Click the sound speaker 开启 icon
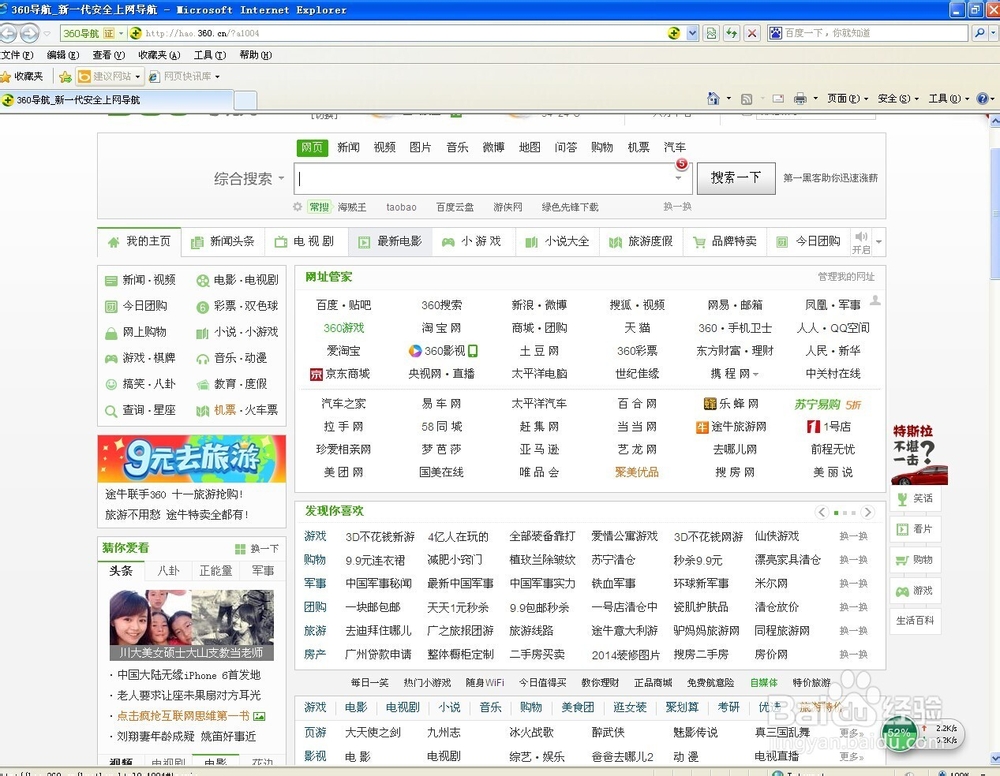1000x776 pixels. (x=861, y=242)
